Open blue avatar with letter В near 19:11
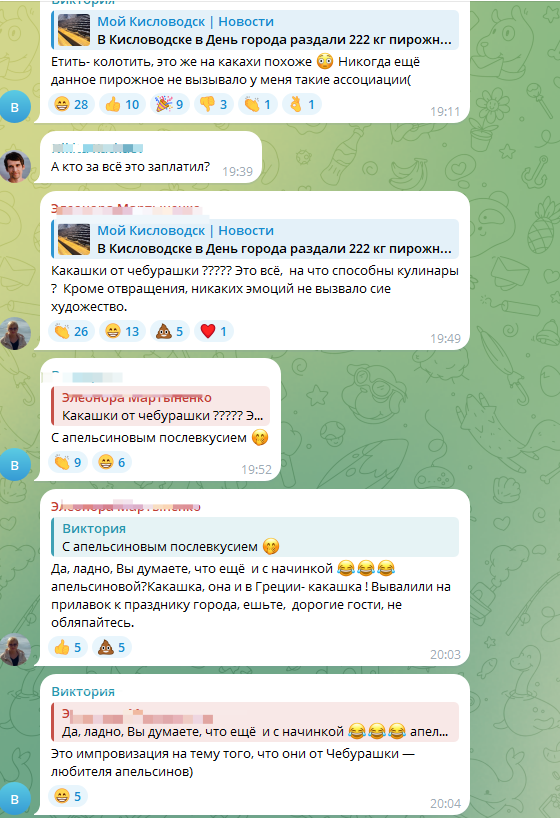560x818 pixels. [15, 107]
